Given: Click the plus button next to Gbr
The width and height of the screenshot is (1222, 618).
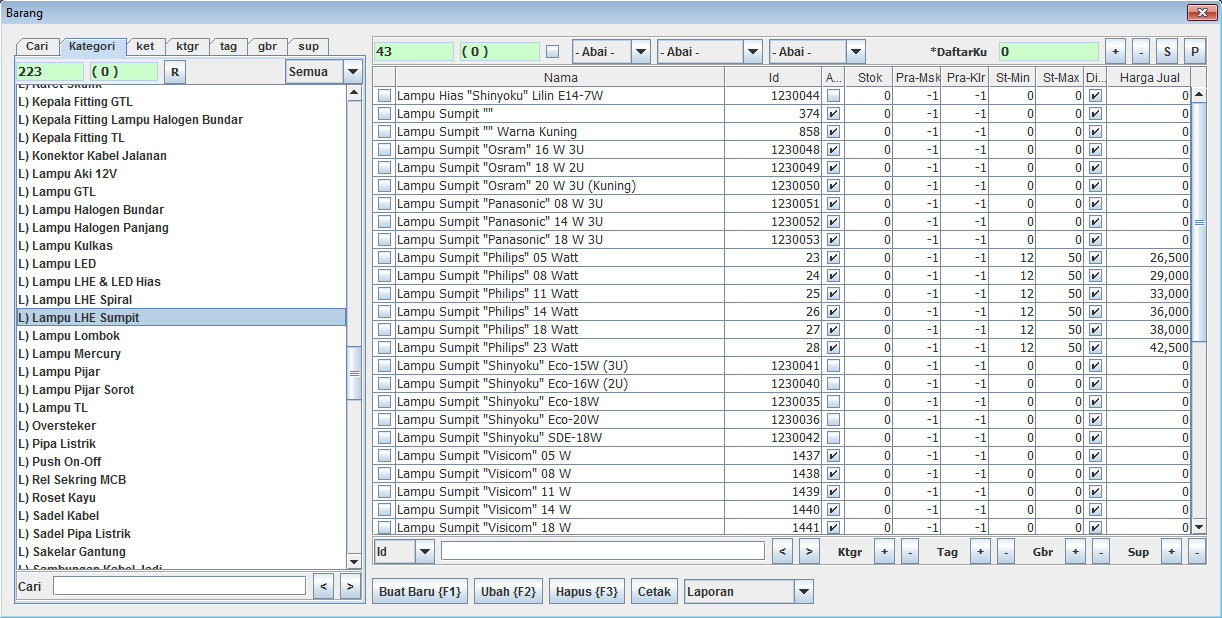Looking at the screenshot, I should point(1075,551).
